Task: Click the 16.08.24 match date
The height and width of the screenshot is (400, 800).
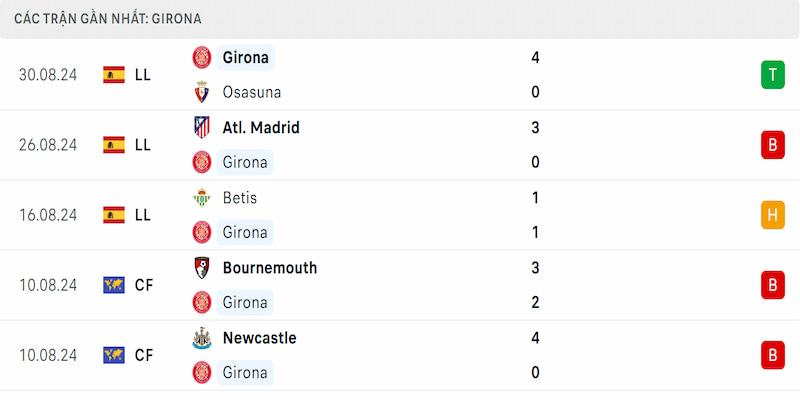Action: coord(48,215)
